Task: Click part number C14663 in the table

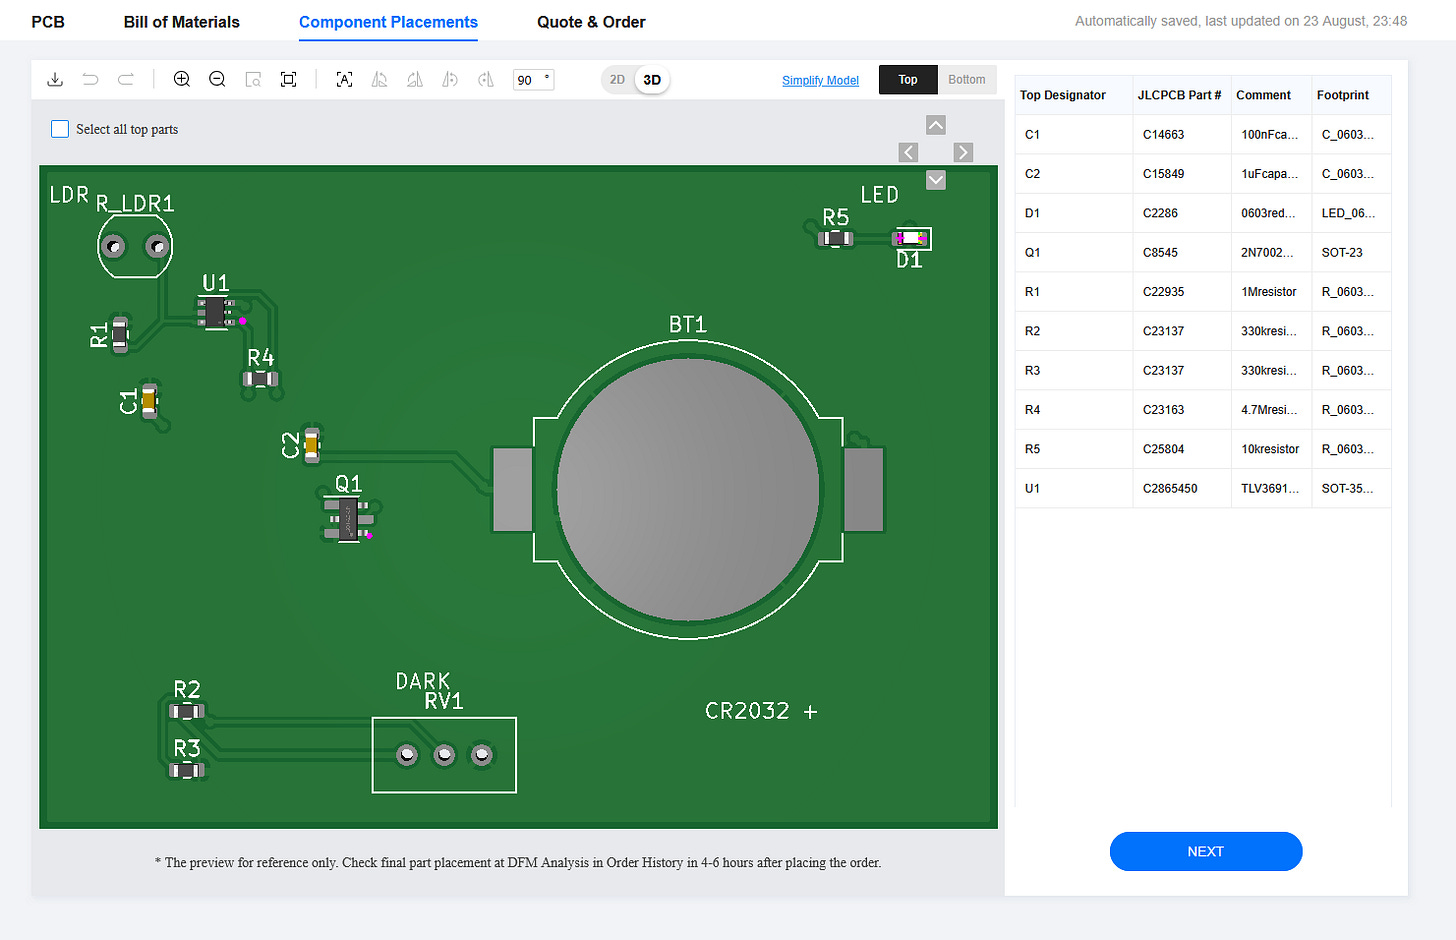Action: point(1164,134)
